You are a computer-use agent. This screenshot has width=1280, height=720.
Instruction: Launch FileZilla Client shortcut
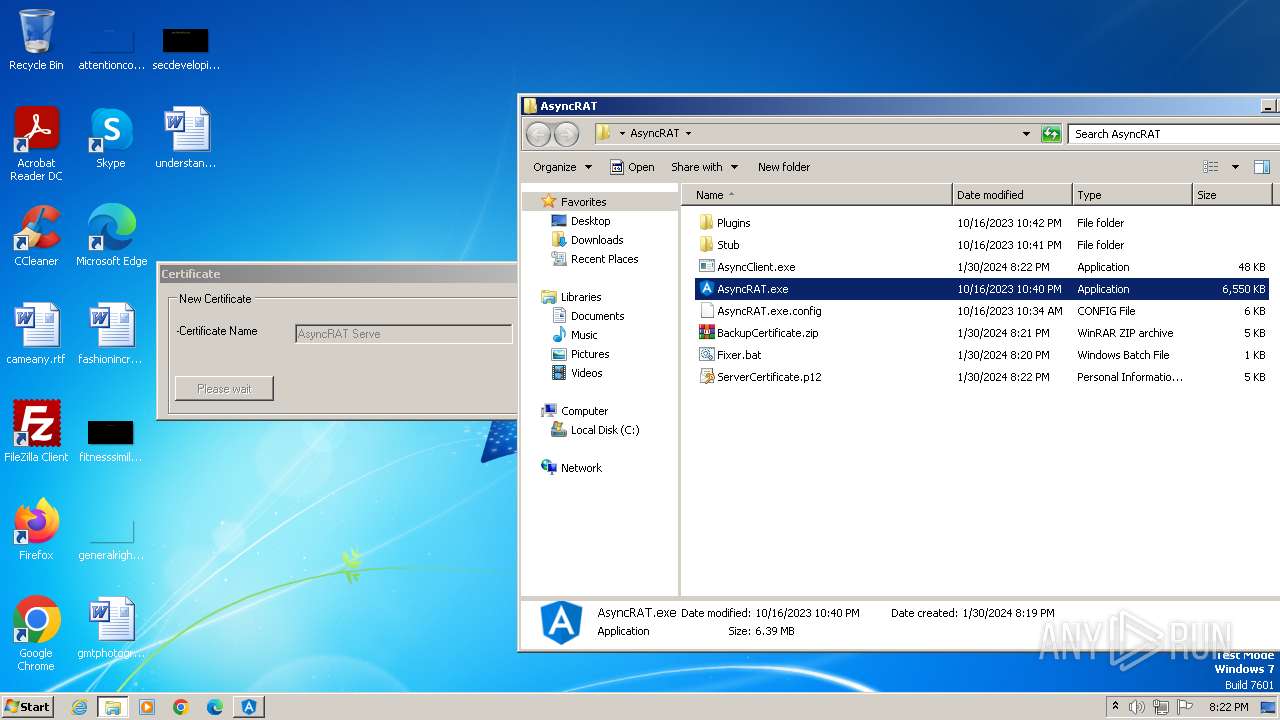point(36,431)
